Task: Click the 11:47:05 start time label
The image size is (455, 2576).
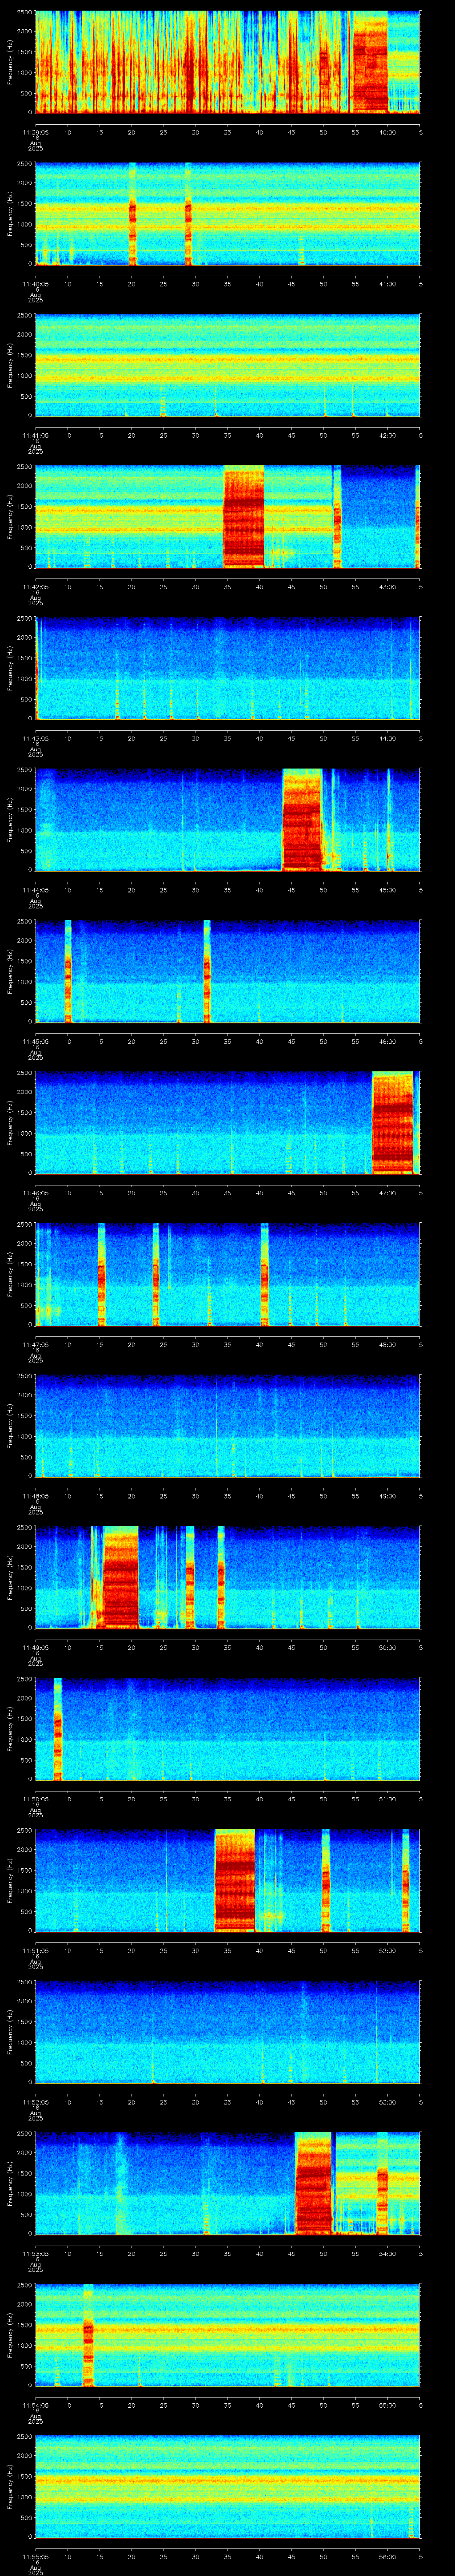Action: click(x=35, y=1344)
